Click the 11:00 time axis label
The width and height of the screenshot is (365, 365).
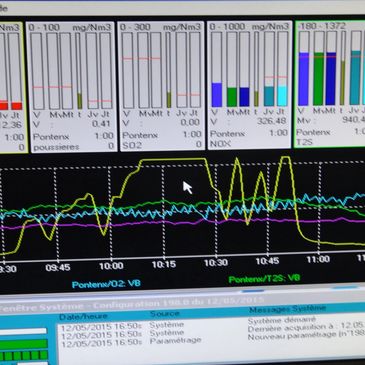click(318, 259)
